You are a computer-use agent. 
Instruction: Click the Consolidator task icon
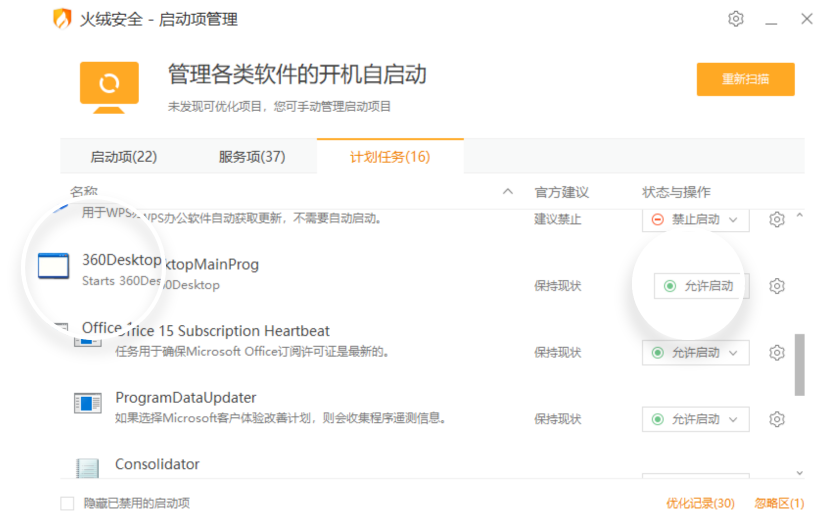[87, 468]
